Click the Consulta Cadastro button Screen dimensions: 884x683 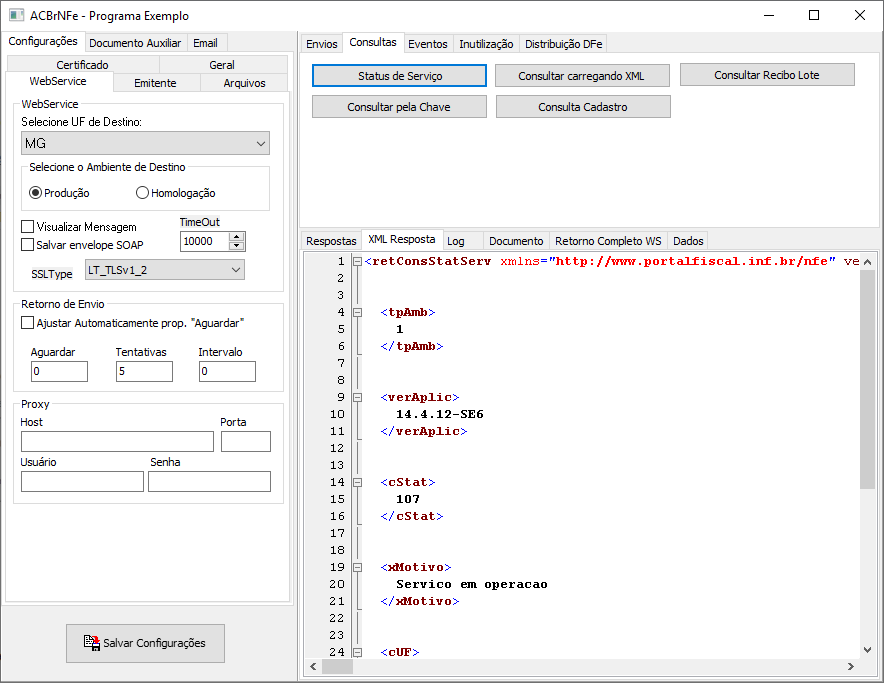(583, 107)
